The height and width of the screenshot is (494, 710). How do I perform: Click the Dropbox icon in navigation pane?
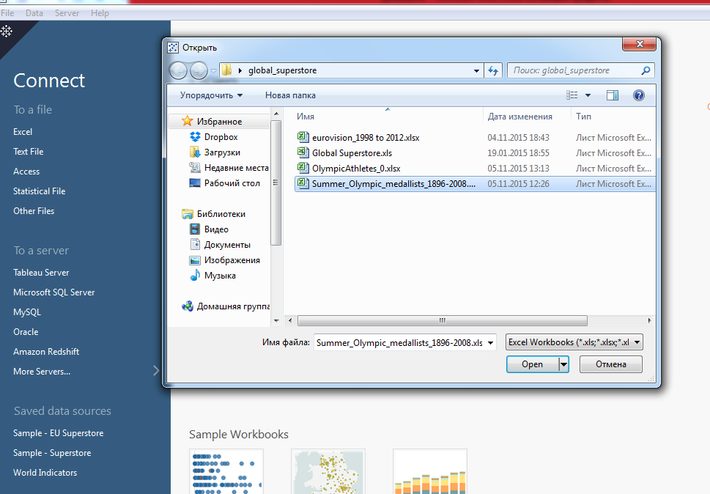click(195, 137)
